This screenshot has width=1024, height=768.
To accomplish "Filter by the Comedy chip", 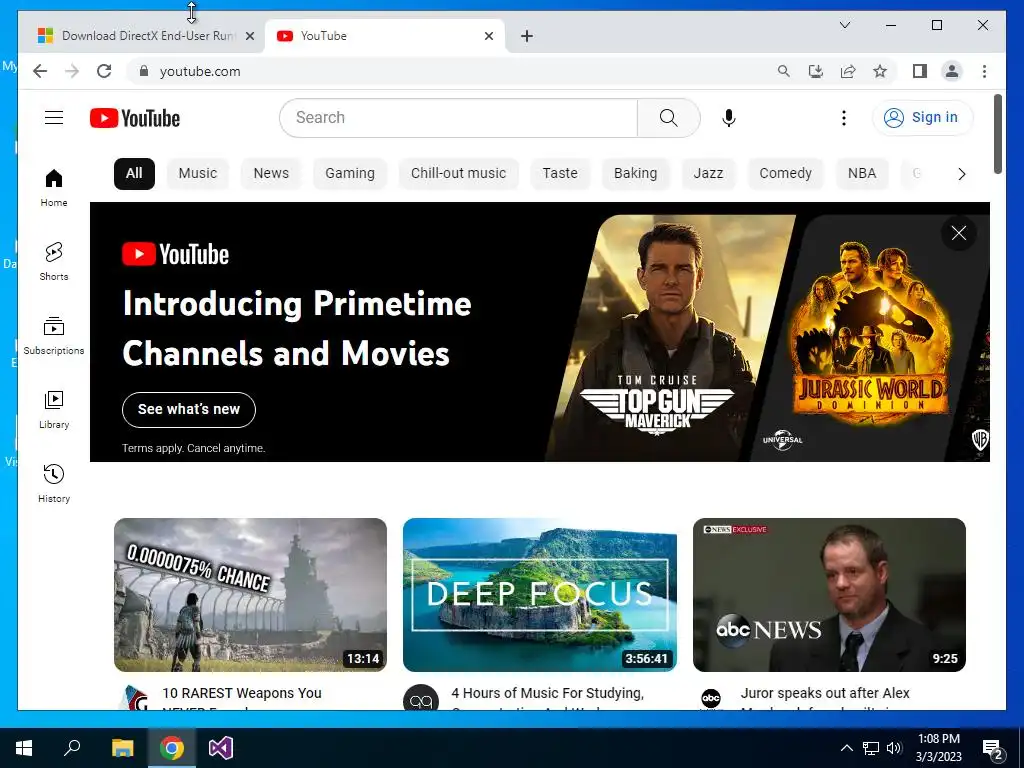I will tap(786, 173).
